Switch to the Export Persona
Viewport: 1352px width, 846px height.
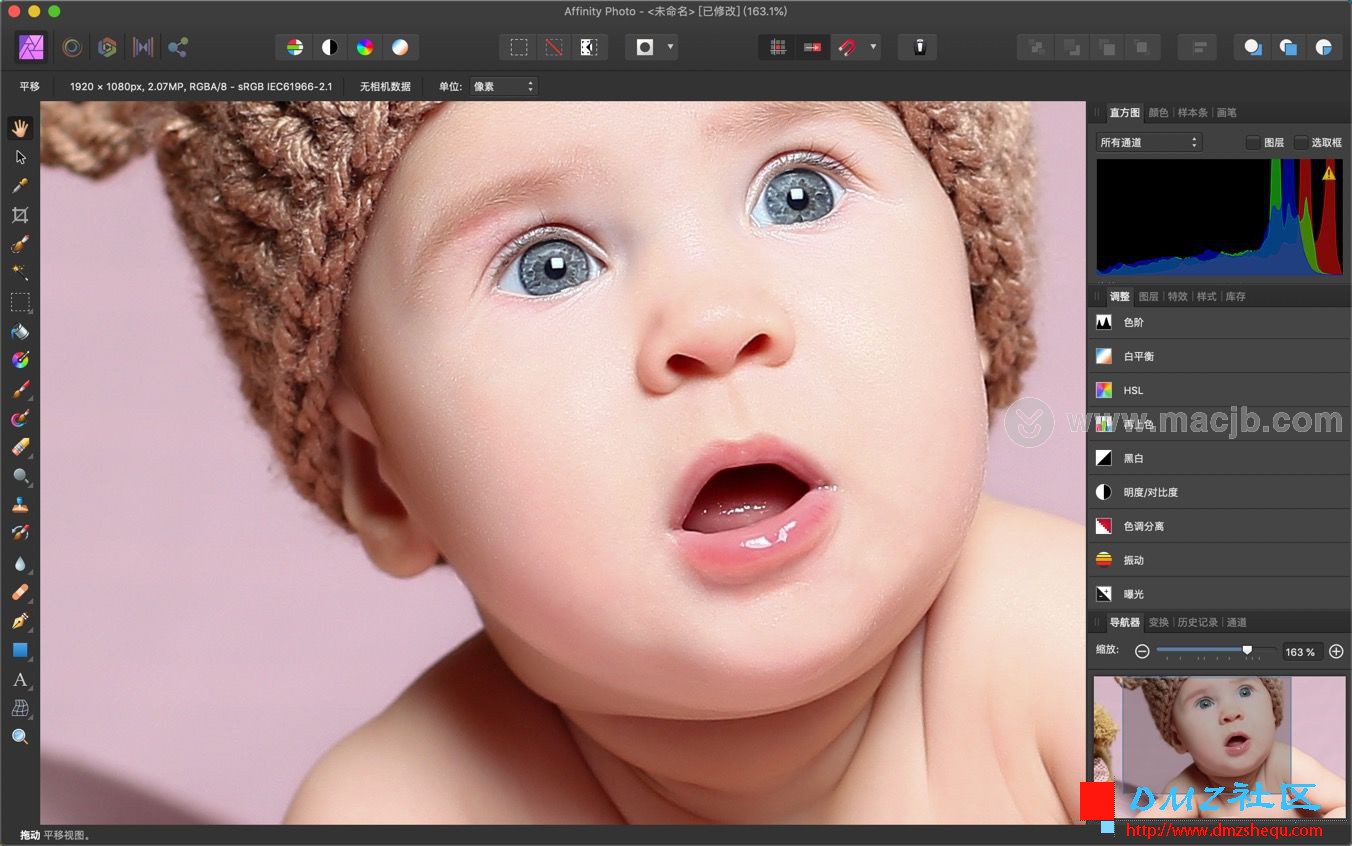point(178,47)
